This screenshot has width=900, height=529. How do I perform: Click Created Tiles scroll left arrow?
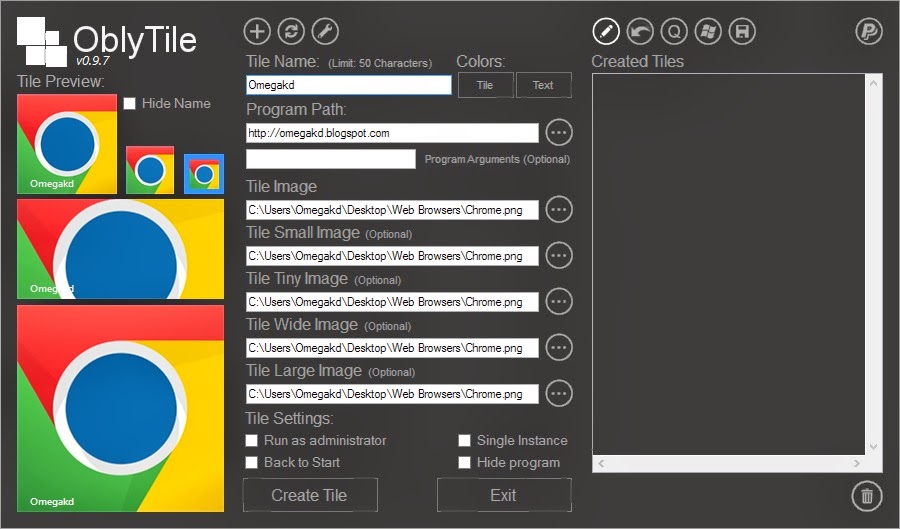[x=601, y=464]
